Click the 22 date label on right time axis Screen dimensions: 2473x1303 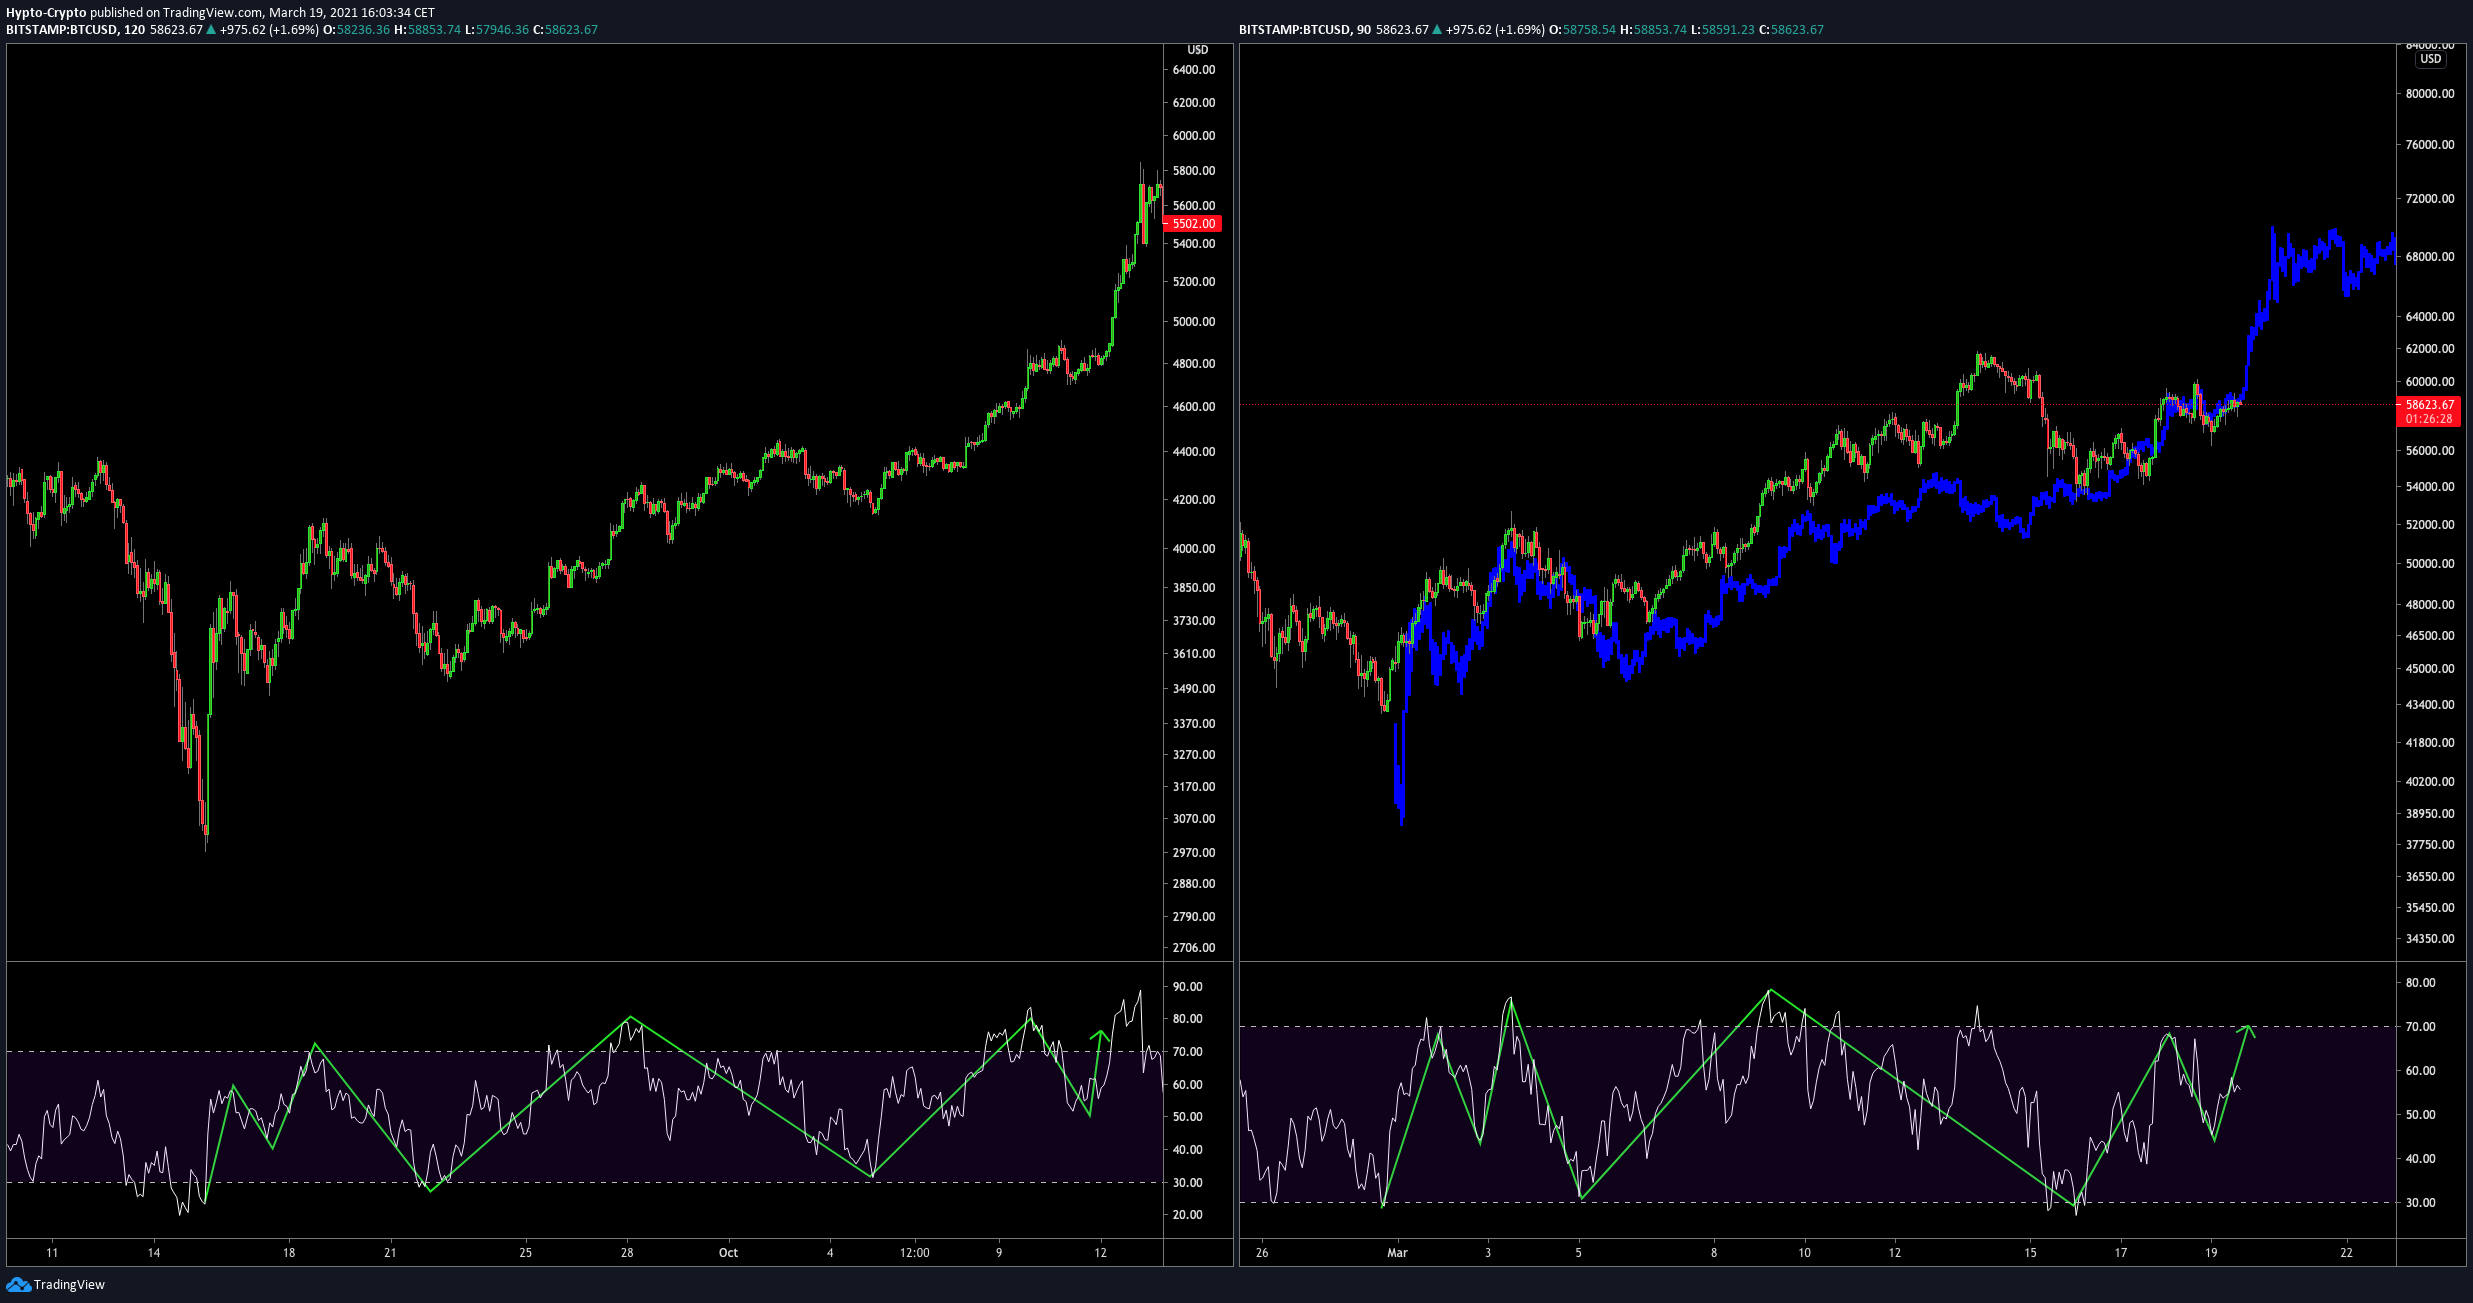(x=2346, y=1253)
